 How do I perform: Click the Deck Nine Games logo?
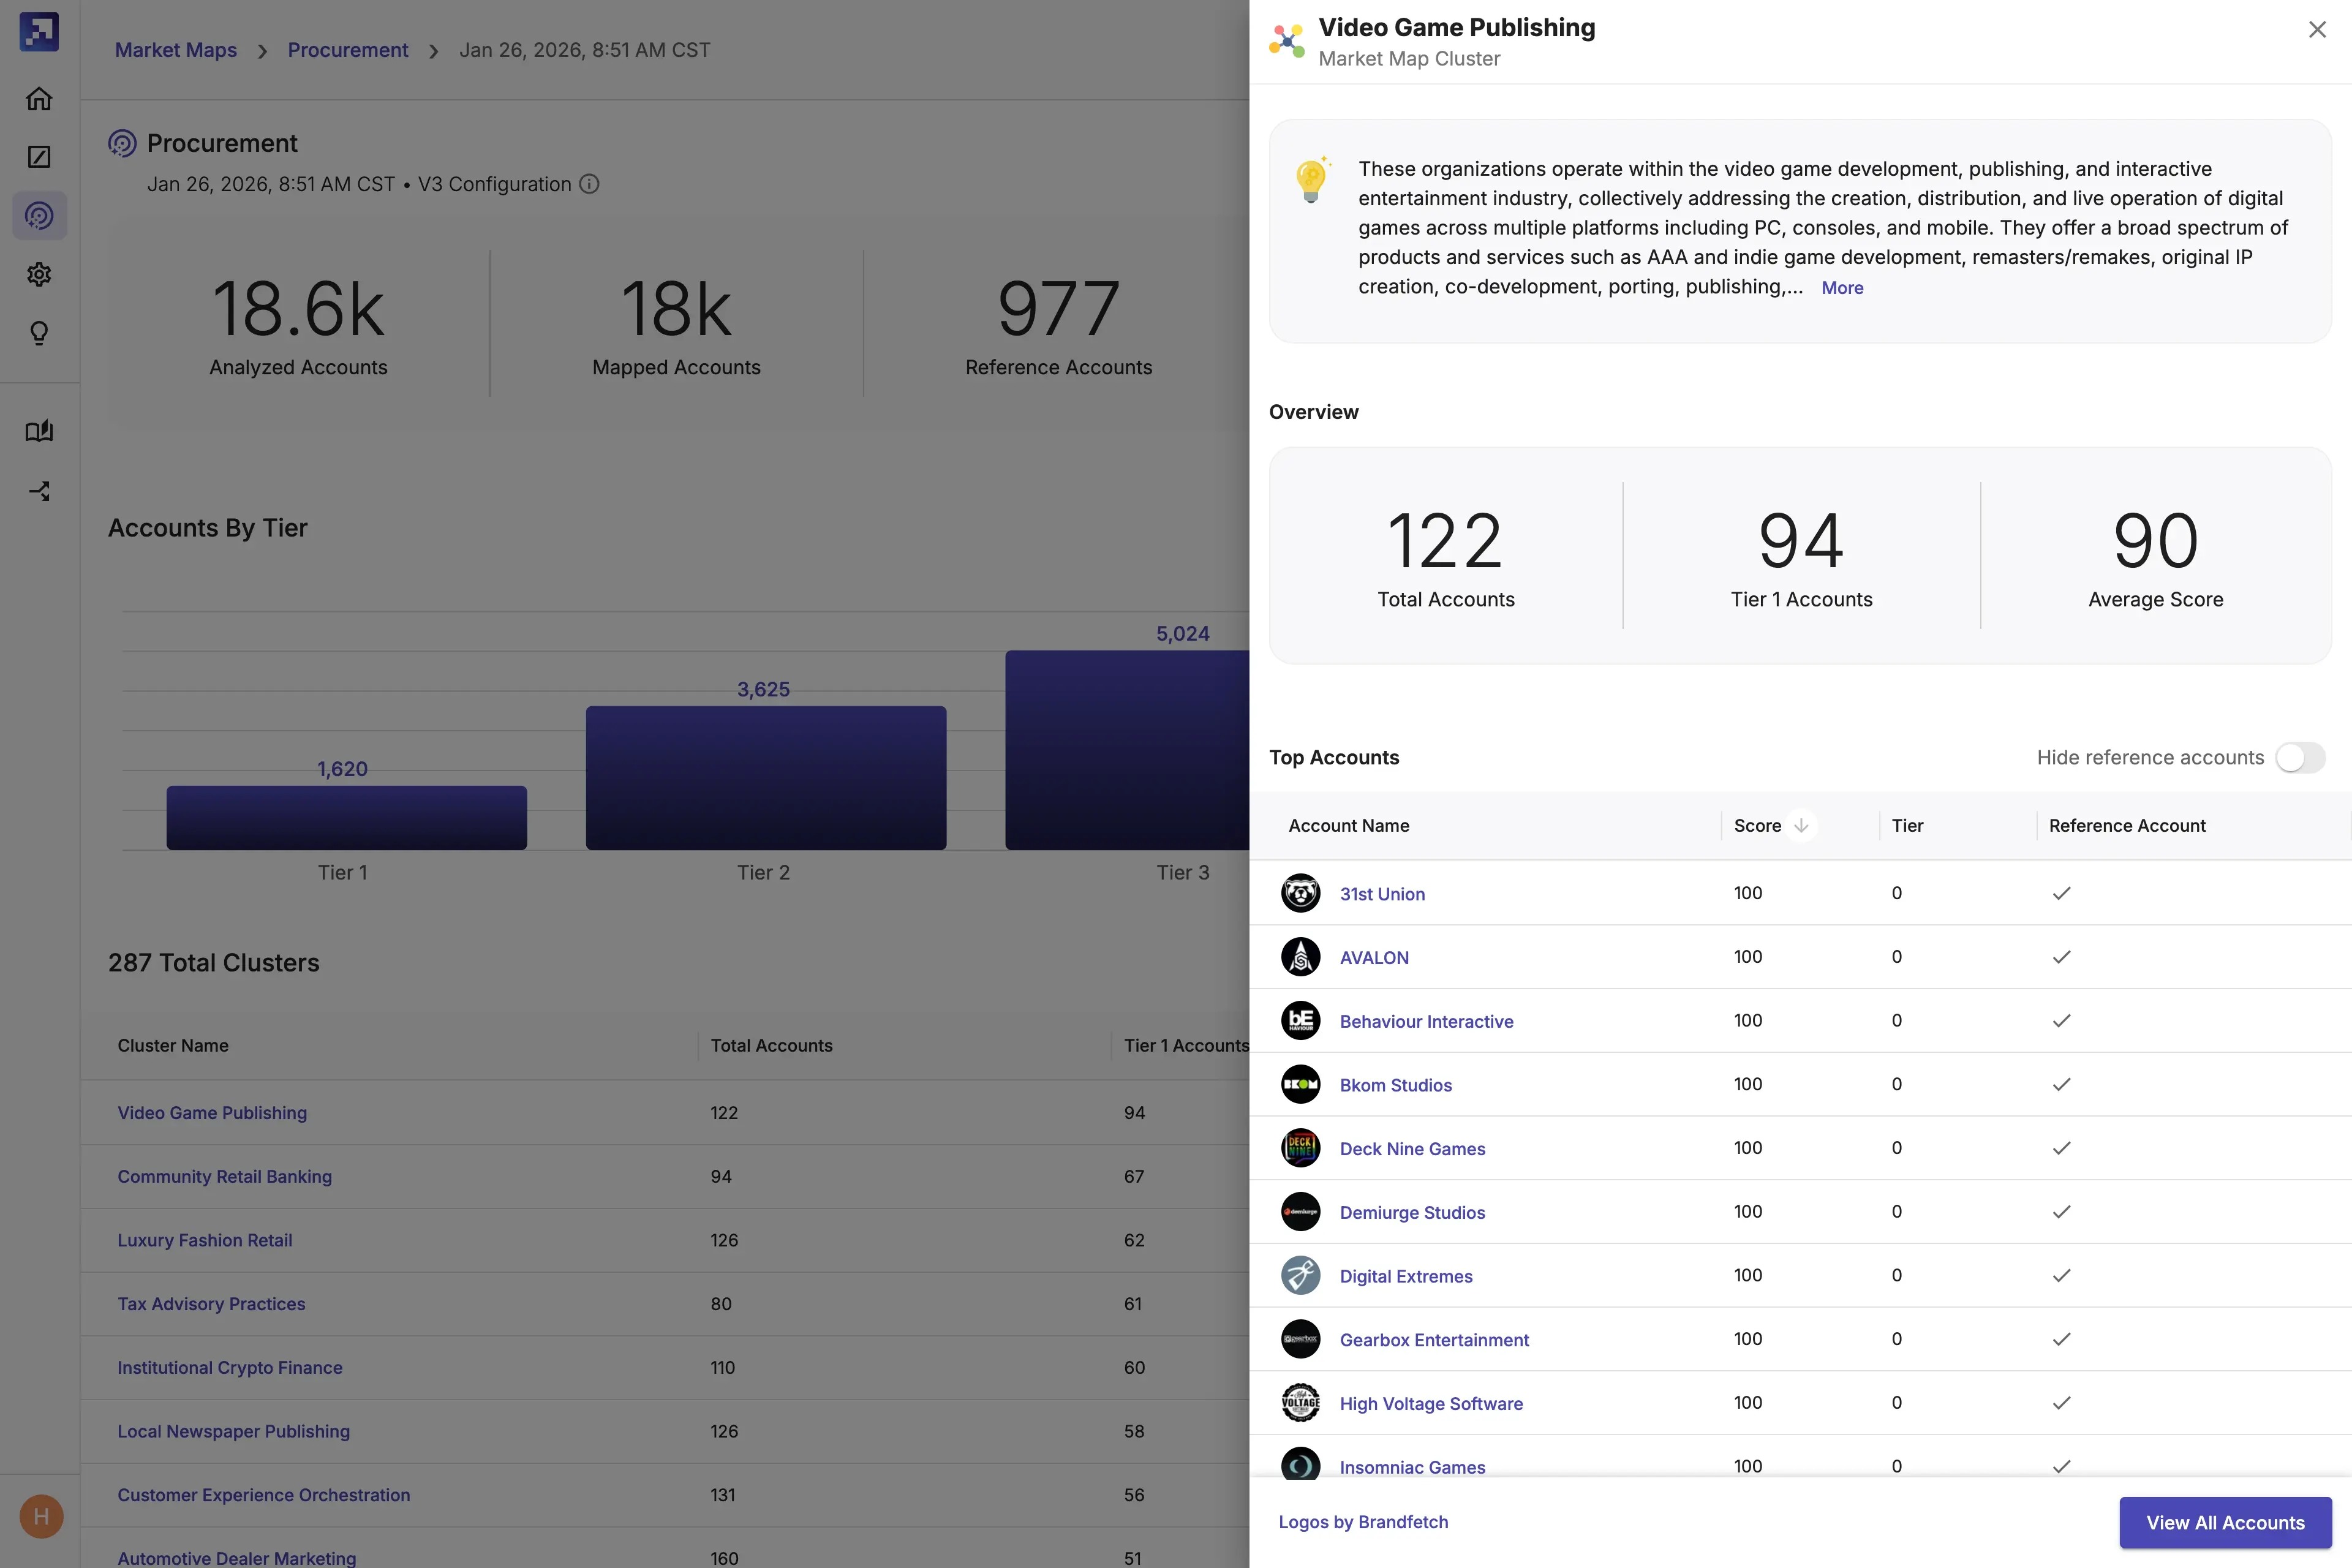click(x=1301, y=1148)
